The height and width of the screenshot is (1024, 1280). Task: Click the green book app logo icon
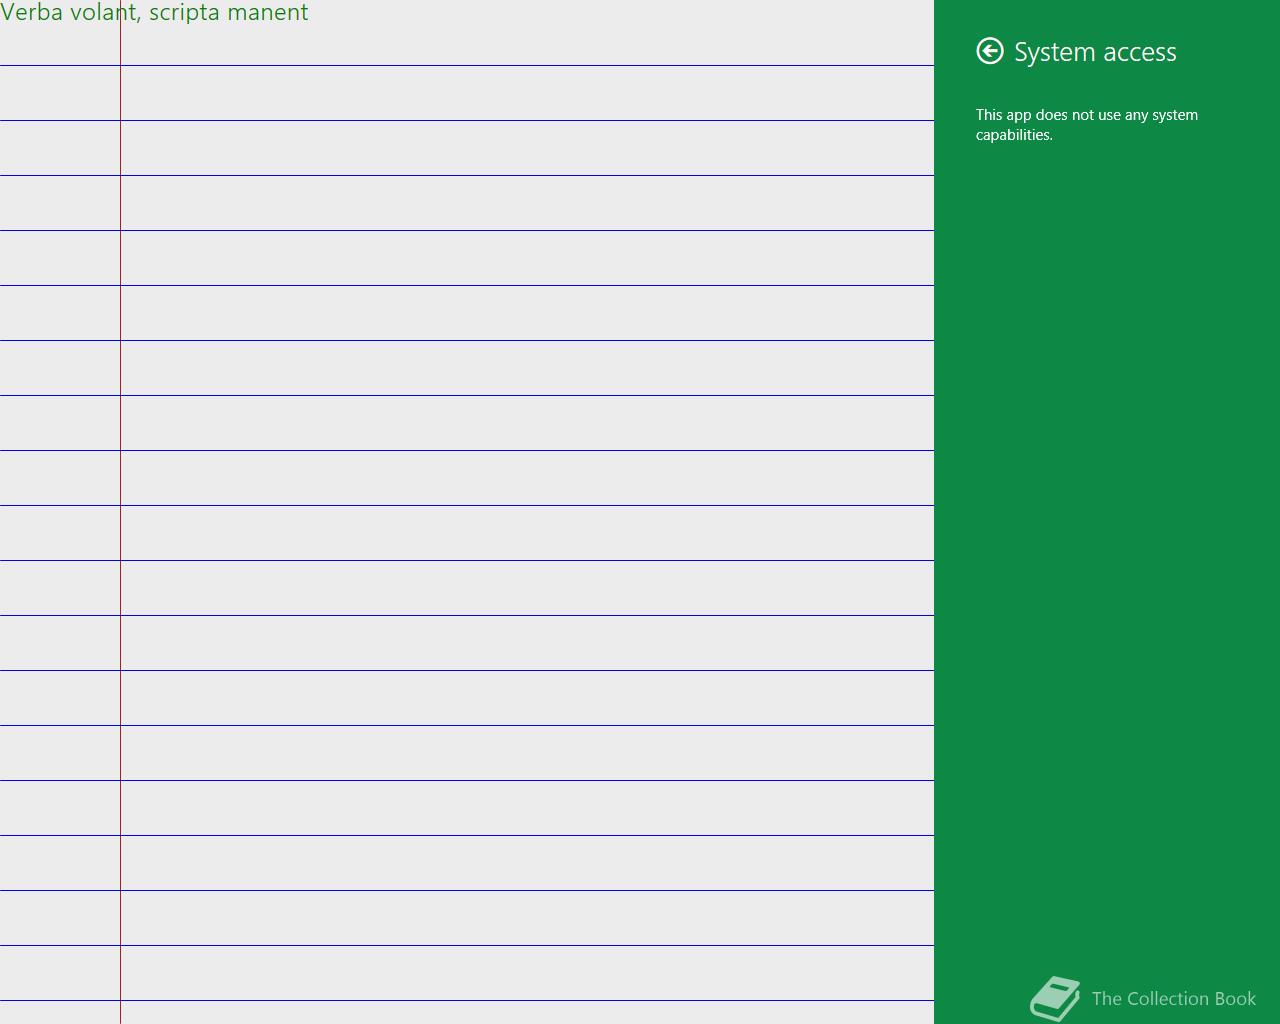coord(1055,999)
